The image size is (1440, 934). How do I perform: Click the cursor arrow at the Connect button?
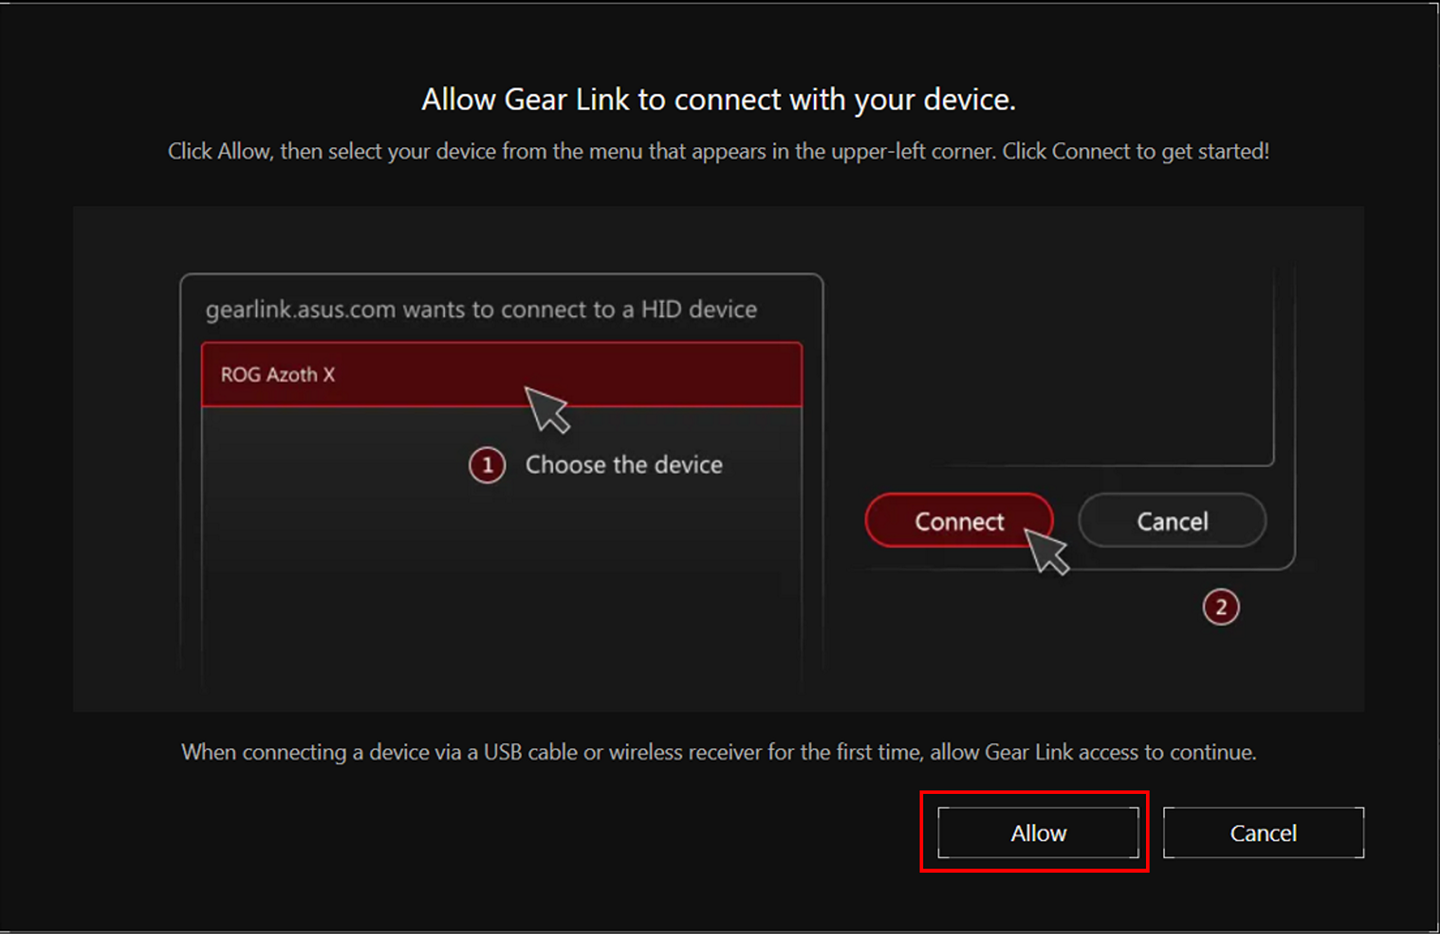coord(1046,551)
